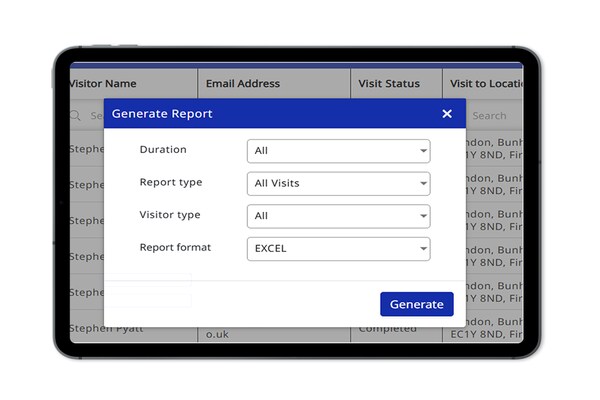Image resolution: width=600 pixels, height=400 pixels.
Task: Click the Report type dropdown arrow
Action: tap(424, 184)
